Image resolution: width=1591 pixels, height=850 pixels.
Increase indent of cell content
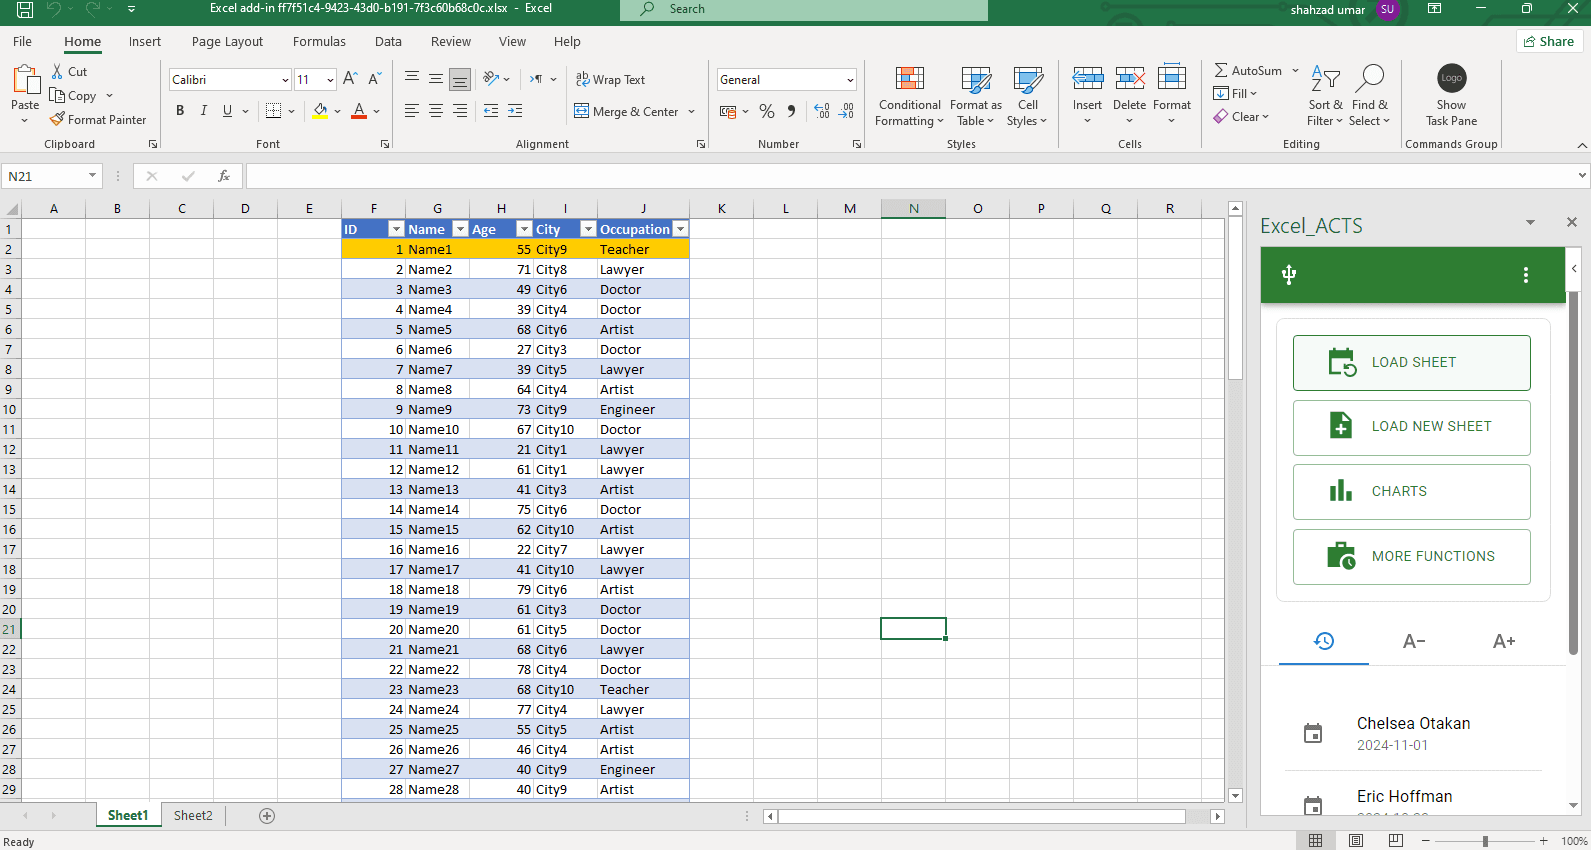tap(515, 111)
